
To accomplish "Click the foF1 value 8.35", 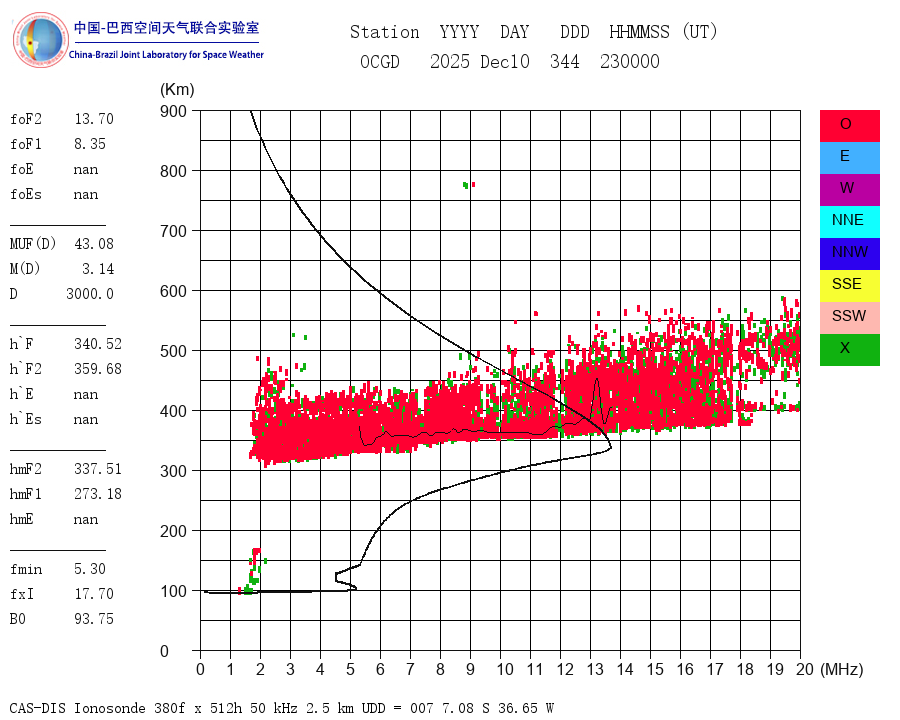I will [90, 144].
